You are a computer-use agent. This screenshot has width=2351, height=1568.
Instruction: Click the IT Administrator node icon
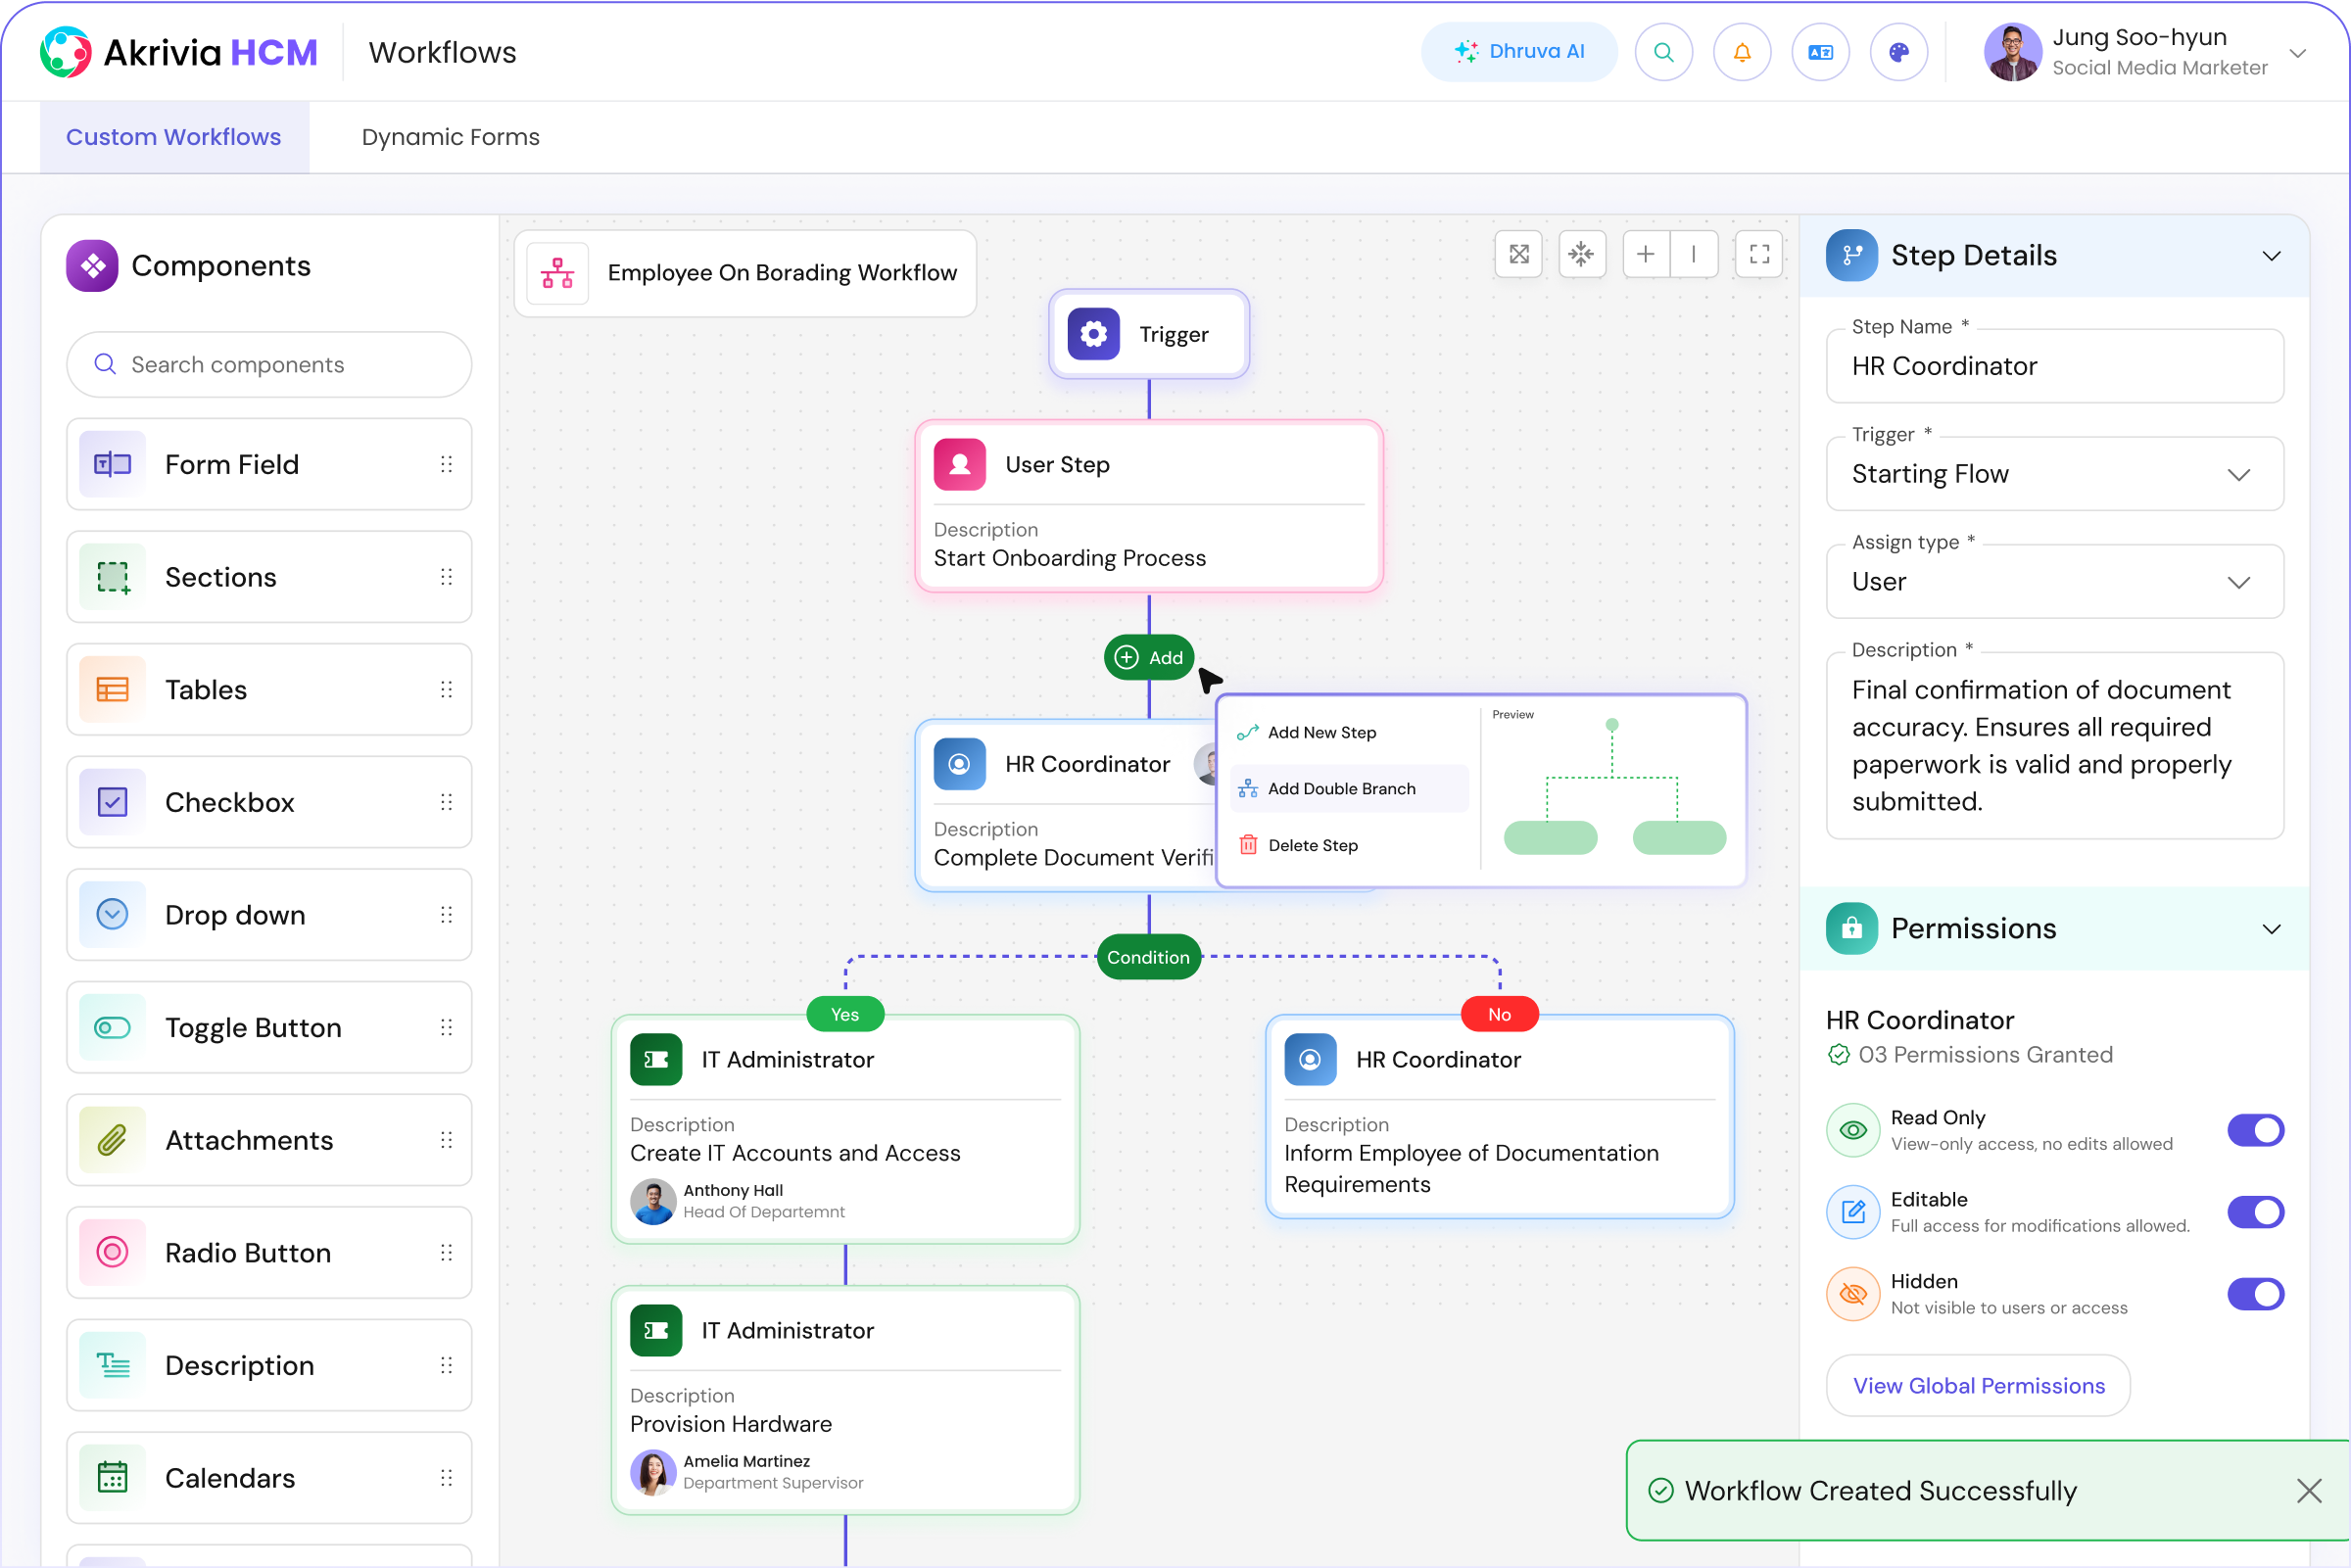(656, 1059)
